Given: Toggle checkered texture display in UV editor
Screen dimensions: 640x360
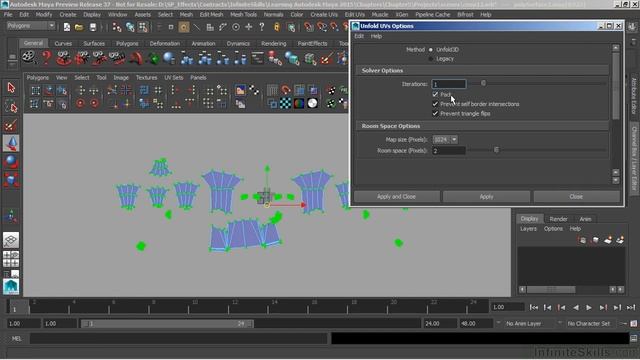Looking at the screenshot, I should pyautogui.click(x=285, y=103).
